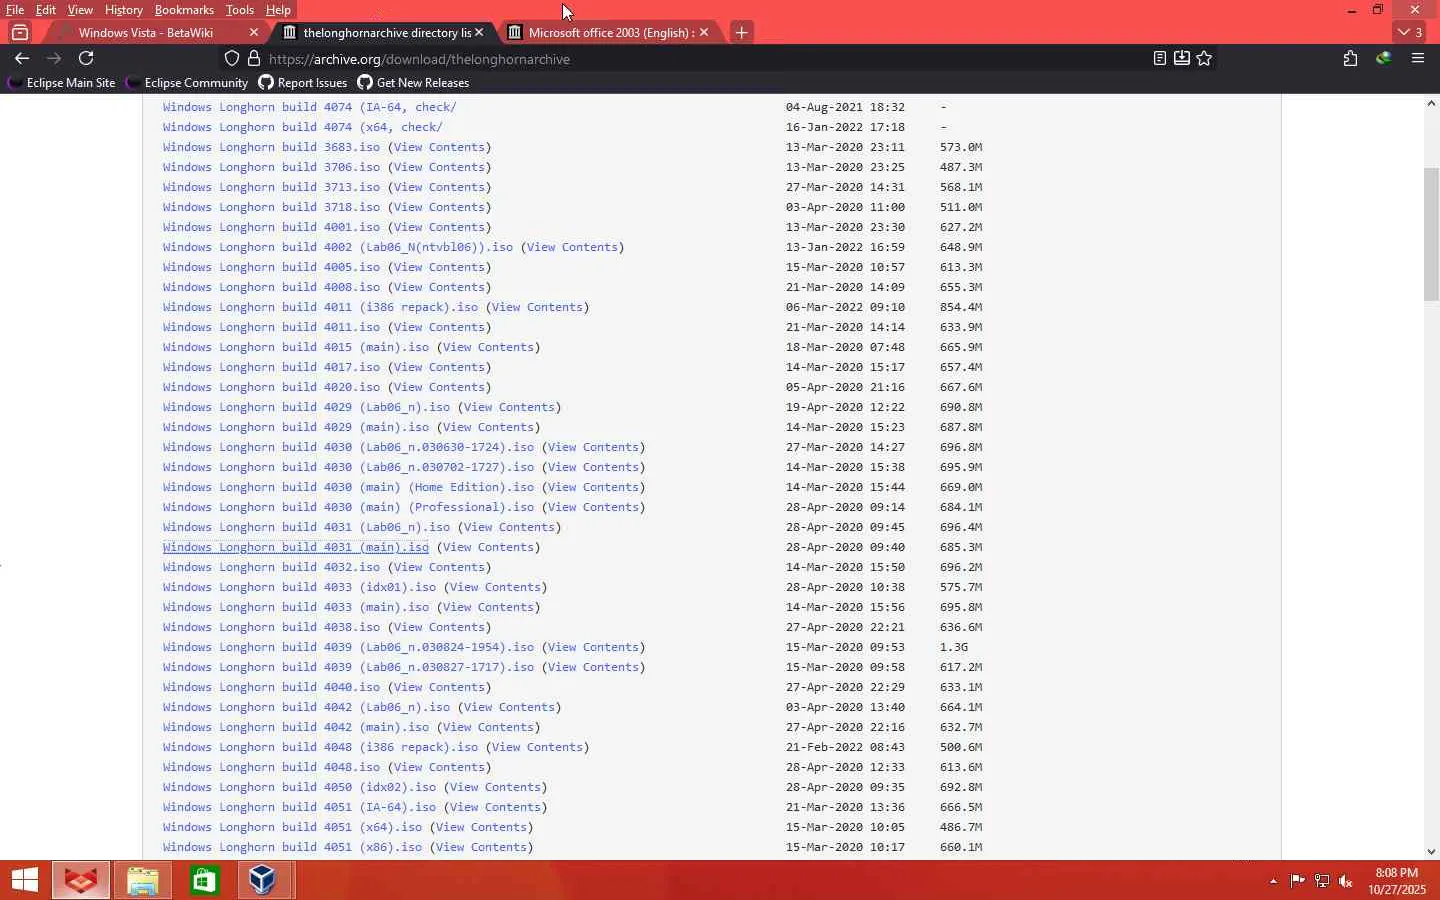Viewport: 1440px width, 900px height.
Task: Open the View menu
Action: click(80, 10)
